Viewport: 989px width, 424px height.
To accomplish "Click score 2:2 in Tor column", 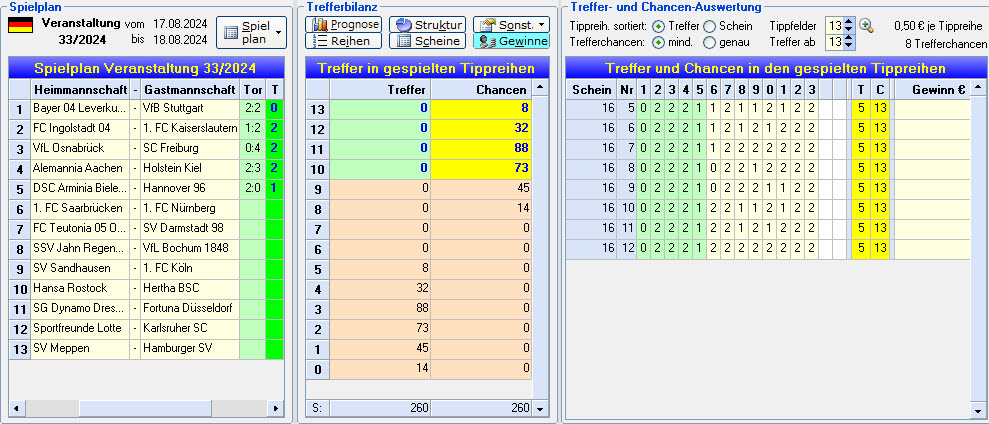I will pos(252,109).
